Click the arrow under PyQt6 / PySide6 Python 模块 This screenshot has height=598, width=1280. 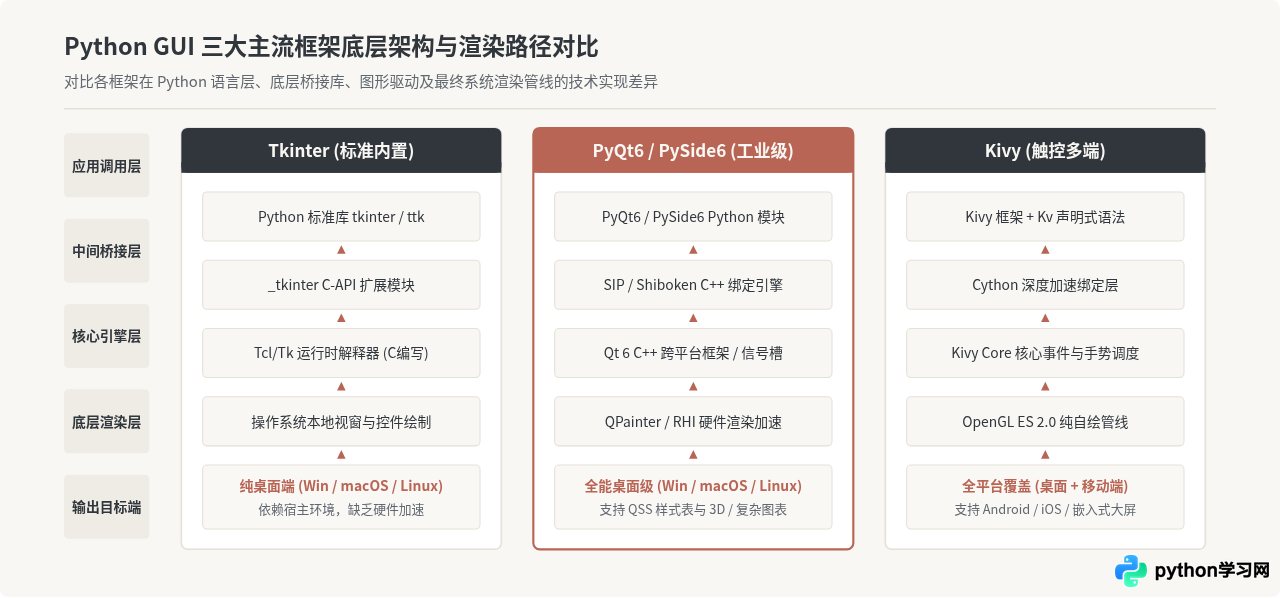[x=693, y=250]
